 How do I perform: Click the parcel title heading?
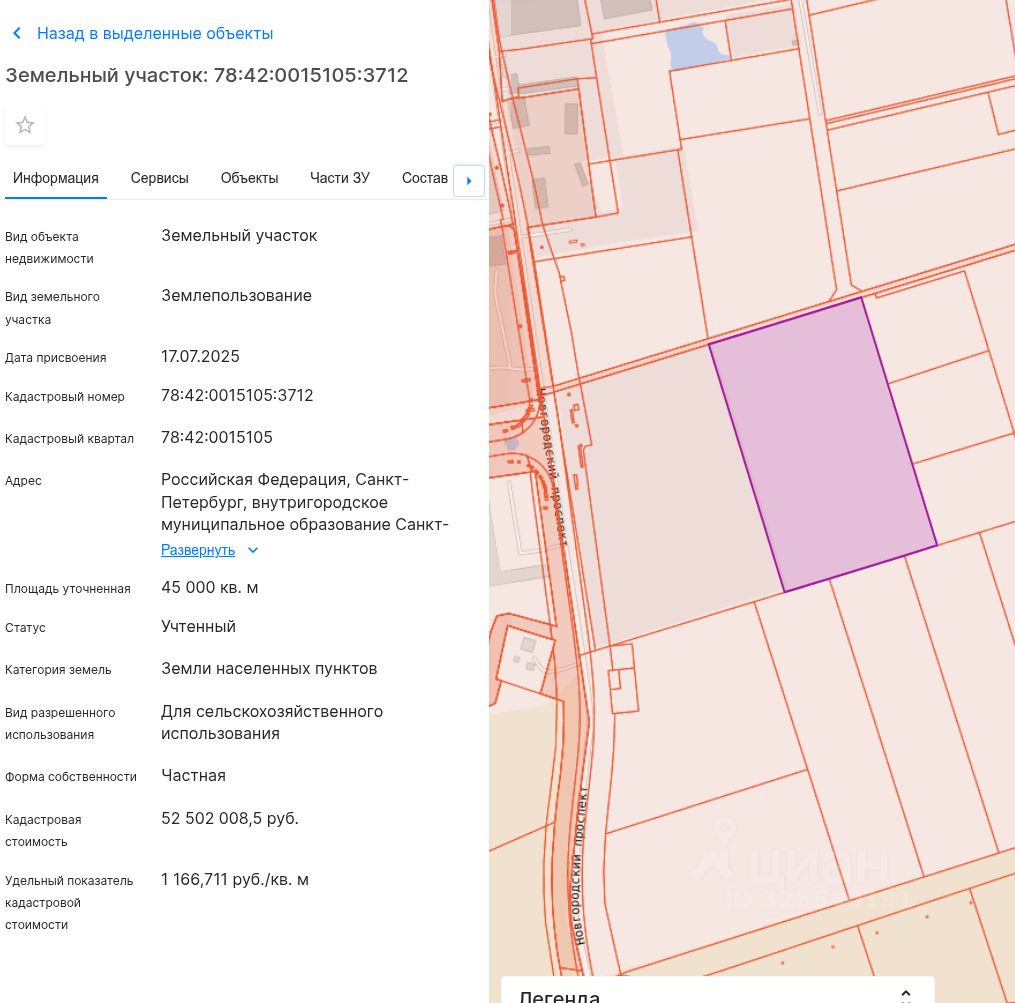point(207,75)
